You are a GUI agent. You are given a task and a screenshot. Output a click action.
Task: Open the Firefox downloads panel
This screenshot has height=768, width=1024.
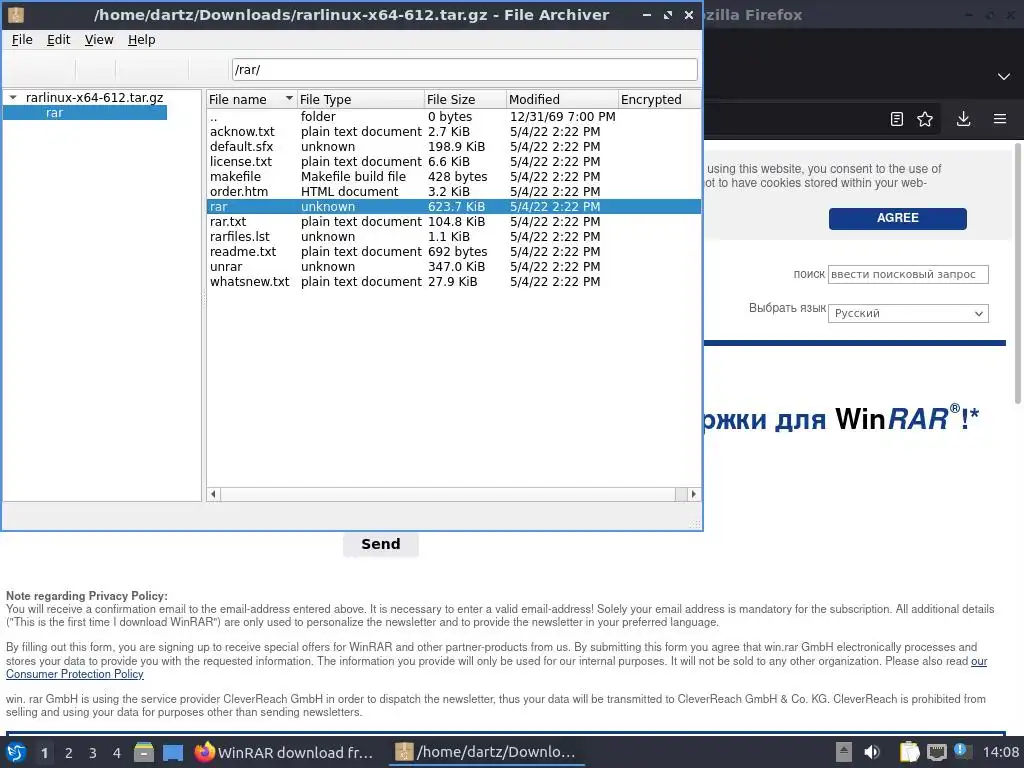click(963, 119)
